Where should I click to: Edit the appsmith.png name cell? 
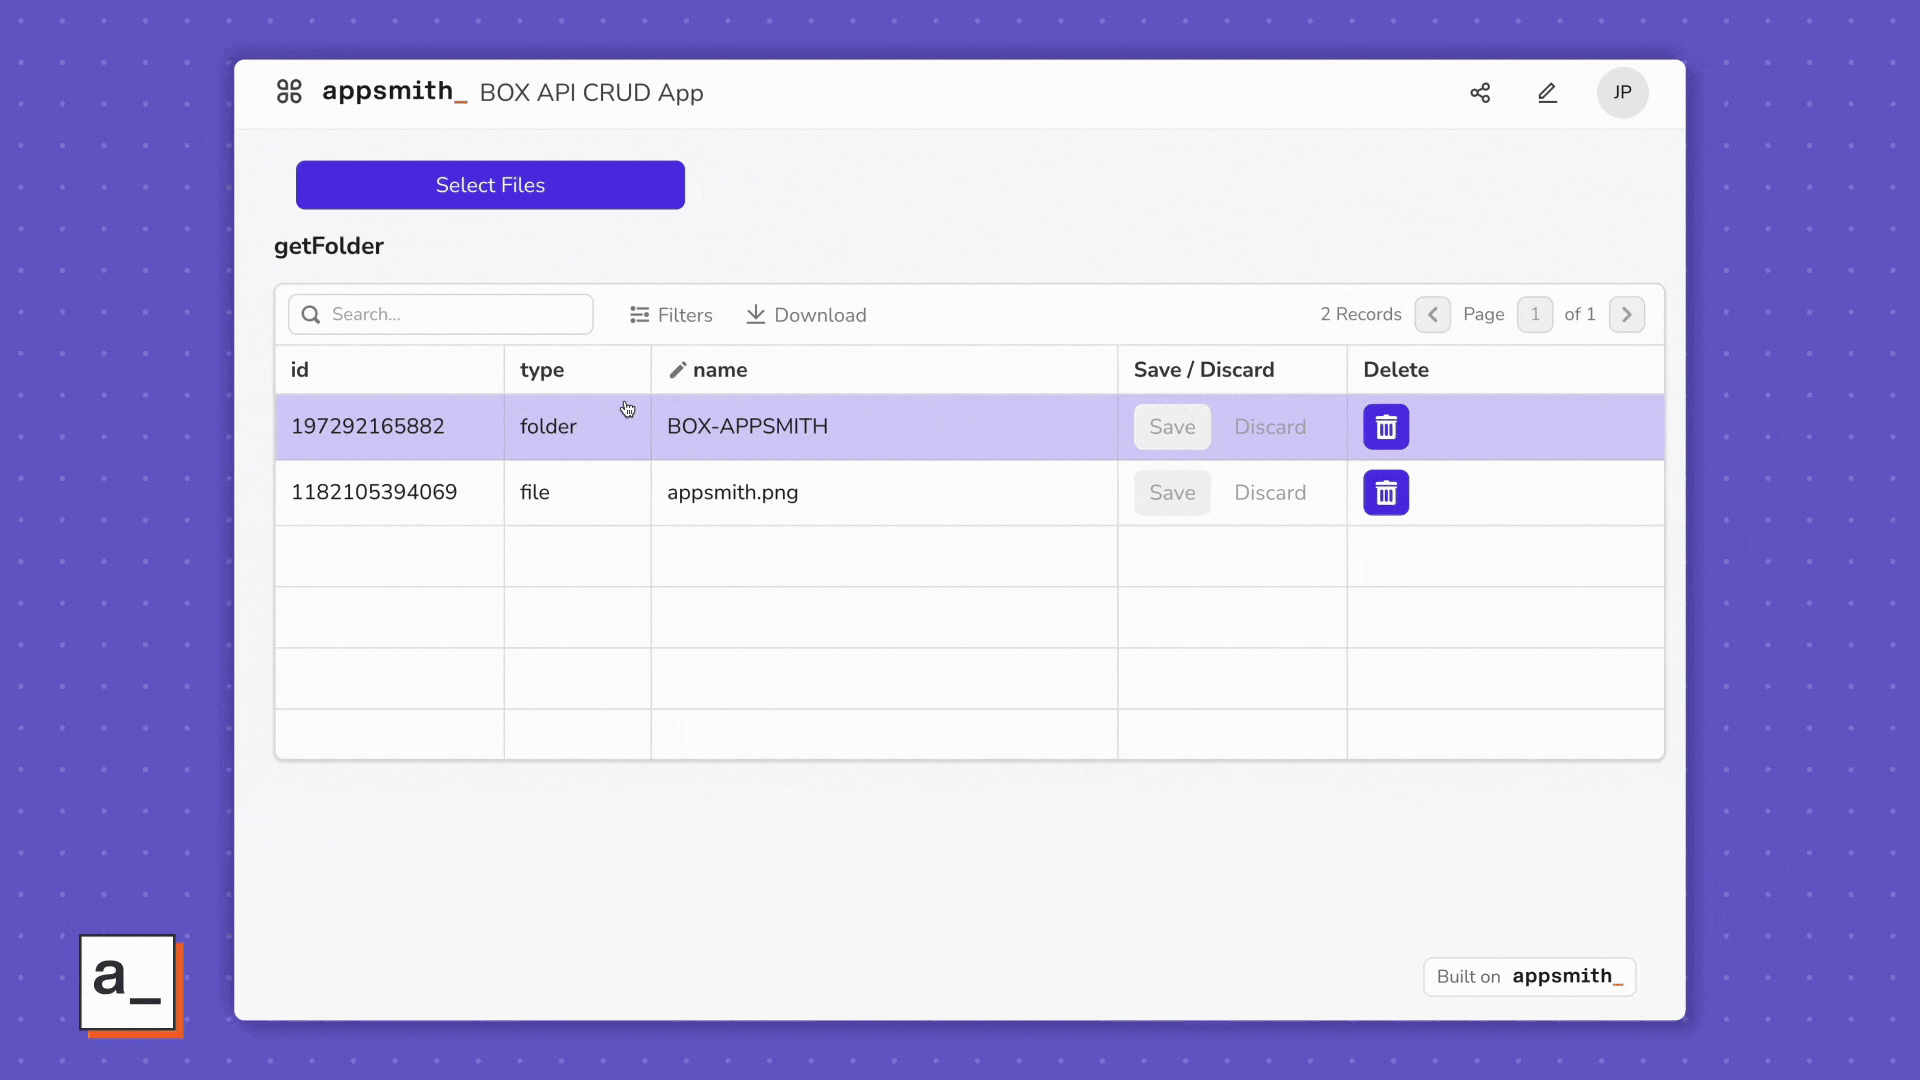tap(885, 493)
